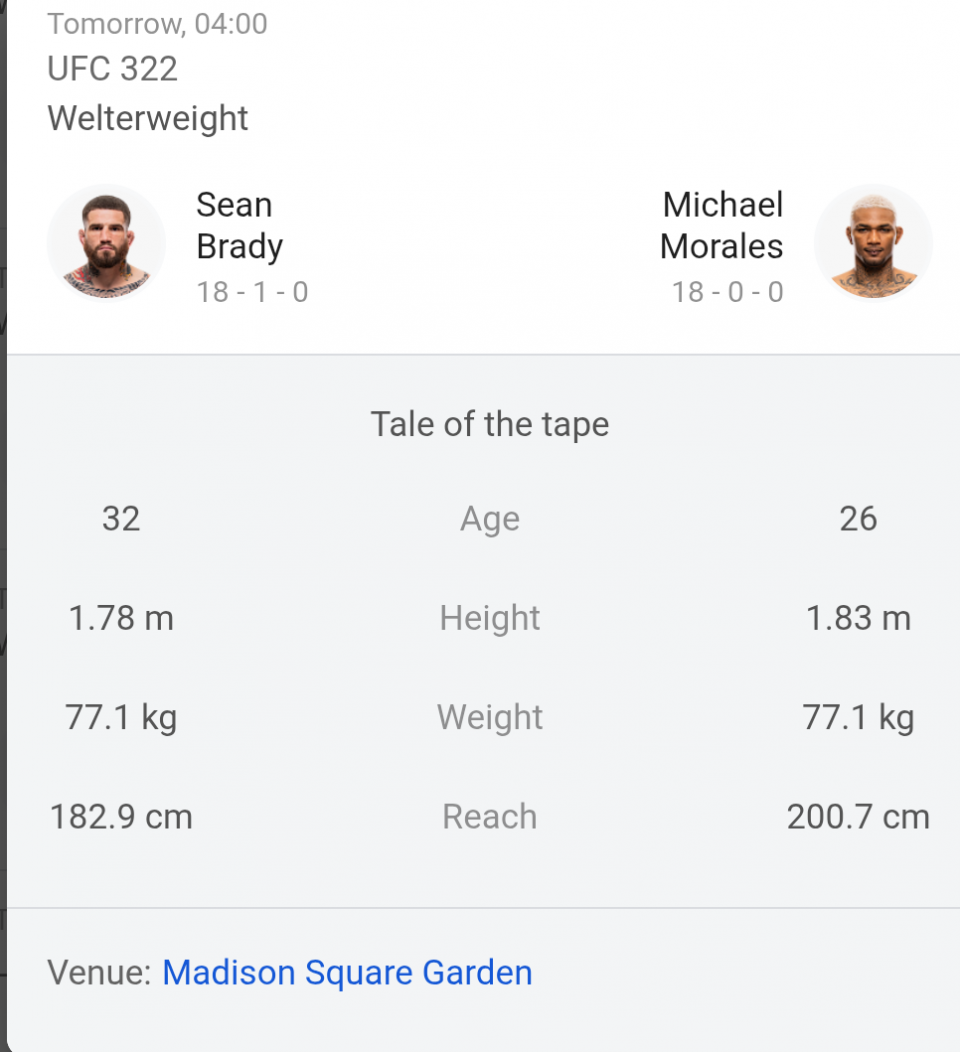Viewport: 960px width, 1052px height.
Task: Open the Madison Square Garden venue link
Action: point(347,972)
